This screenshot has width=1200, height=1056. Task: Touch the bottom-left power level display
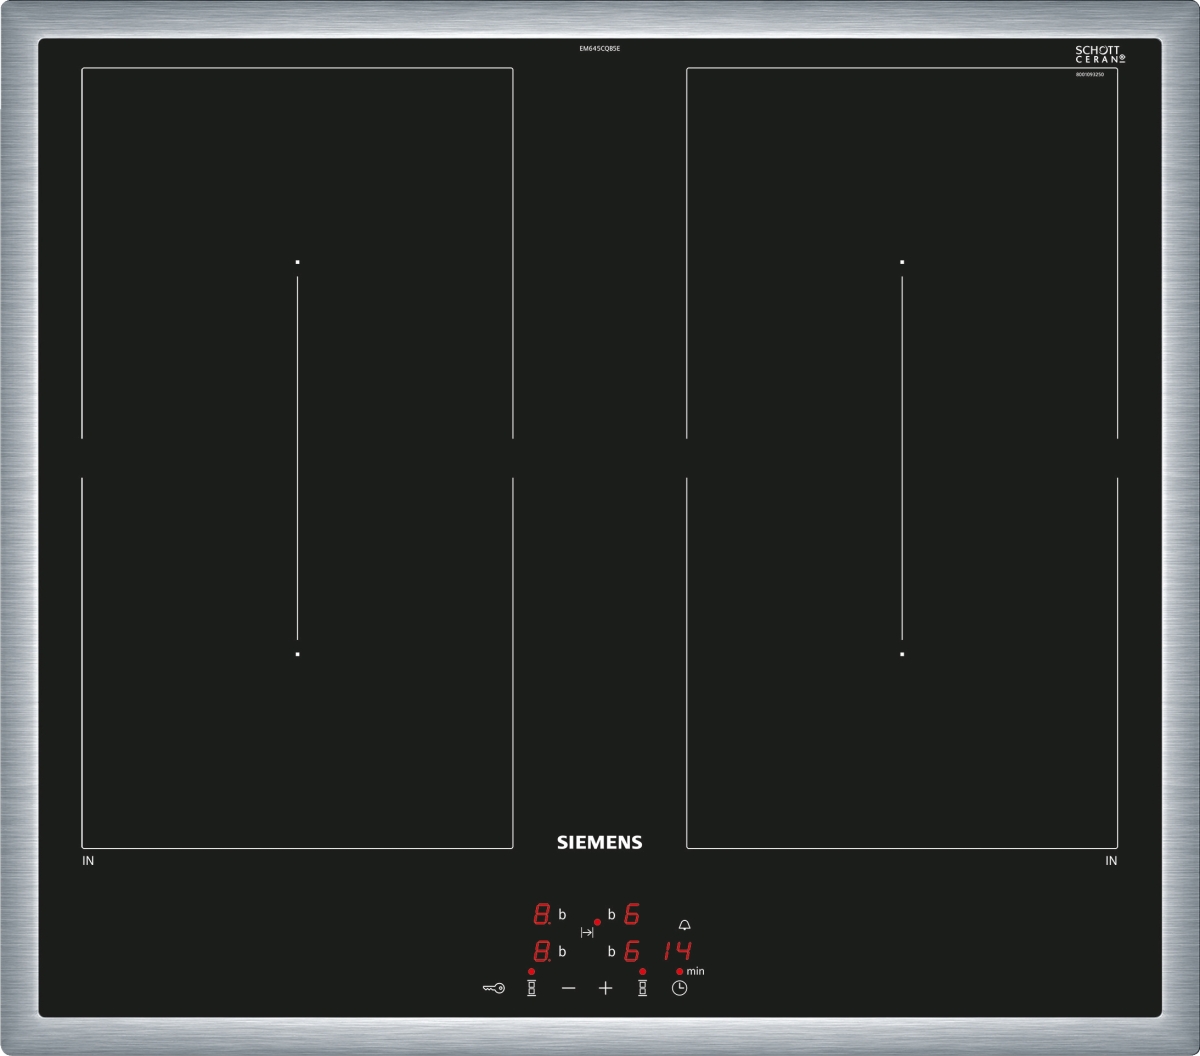tap(542, 952)
